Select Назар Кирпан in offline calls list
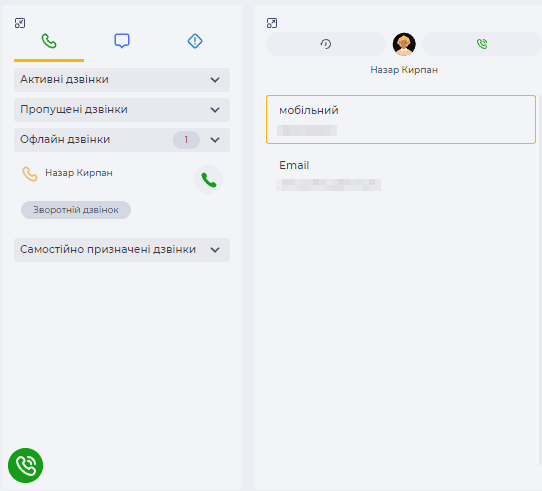Screen dimensions: 542x491 (x=79, y=173)
